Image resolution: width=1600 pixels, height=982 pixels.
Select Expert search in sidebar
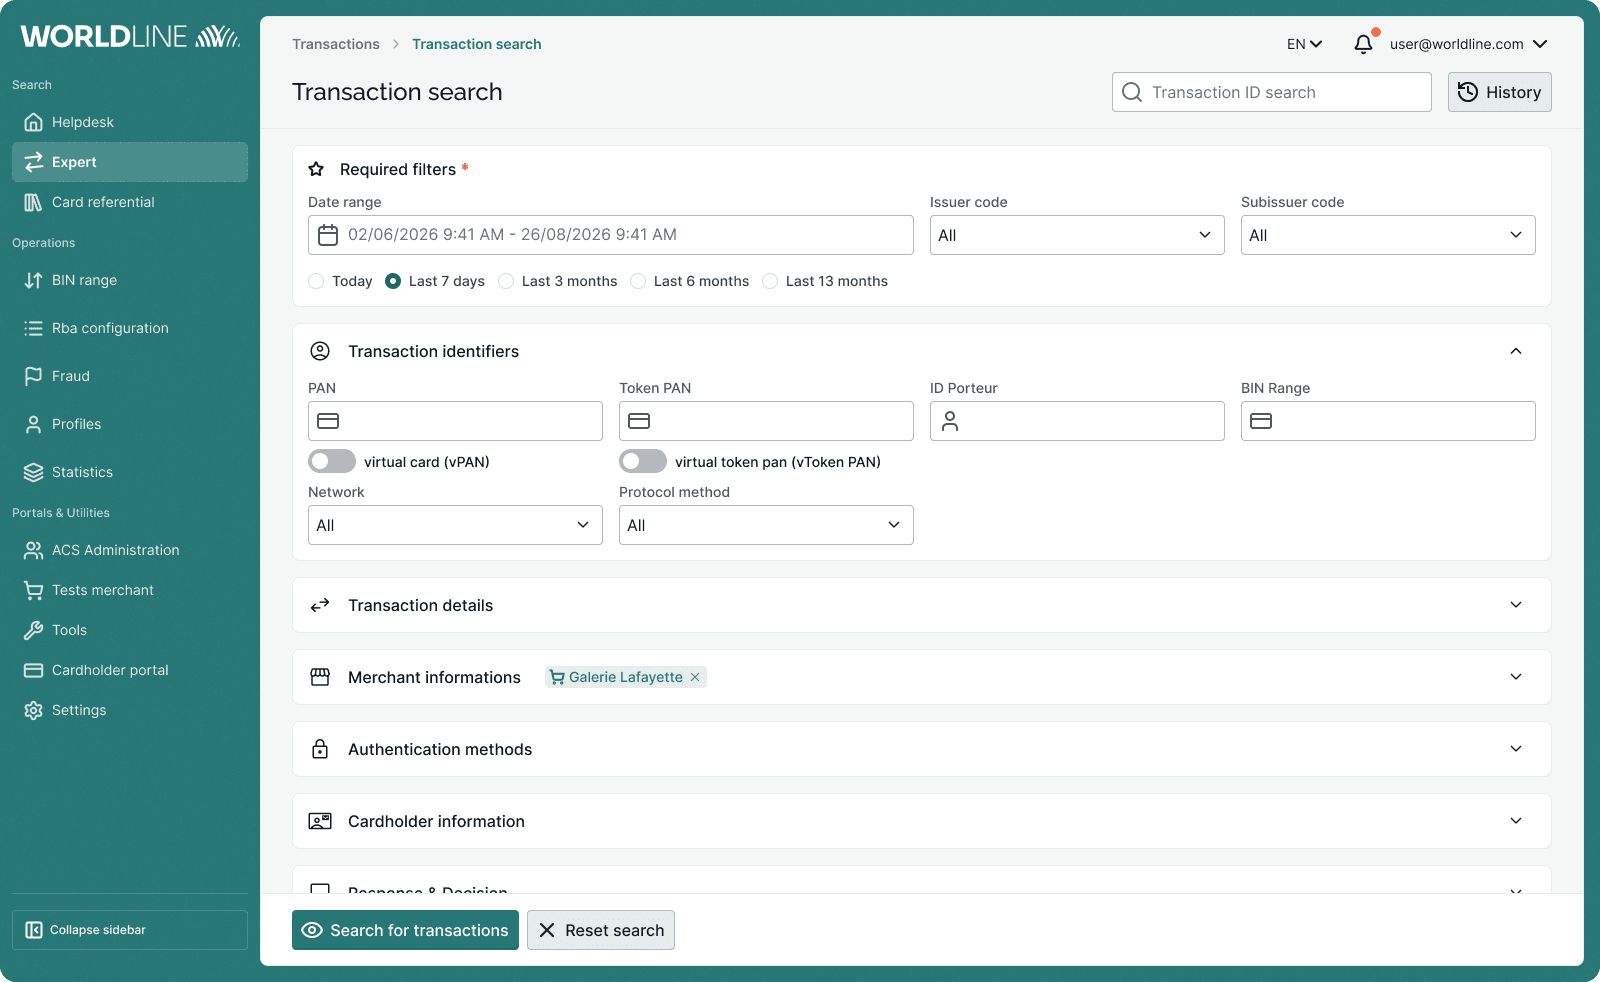[130, 162]
